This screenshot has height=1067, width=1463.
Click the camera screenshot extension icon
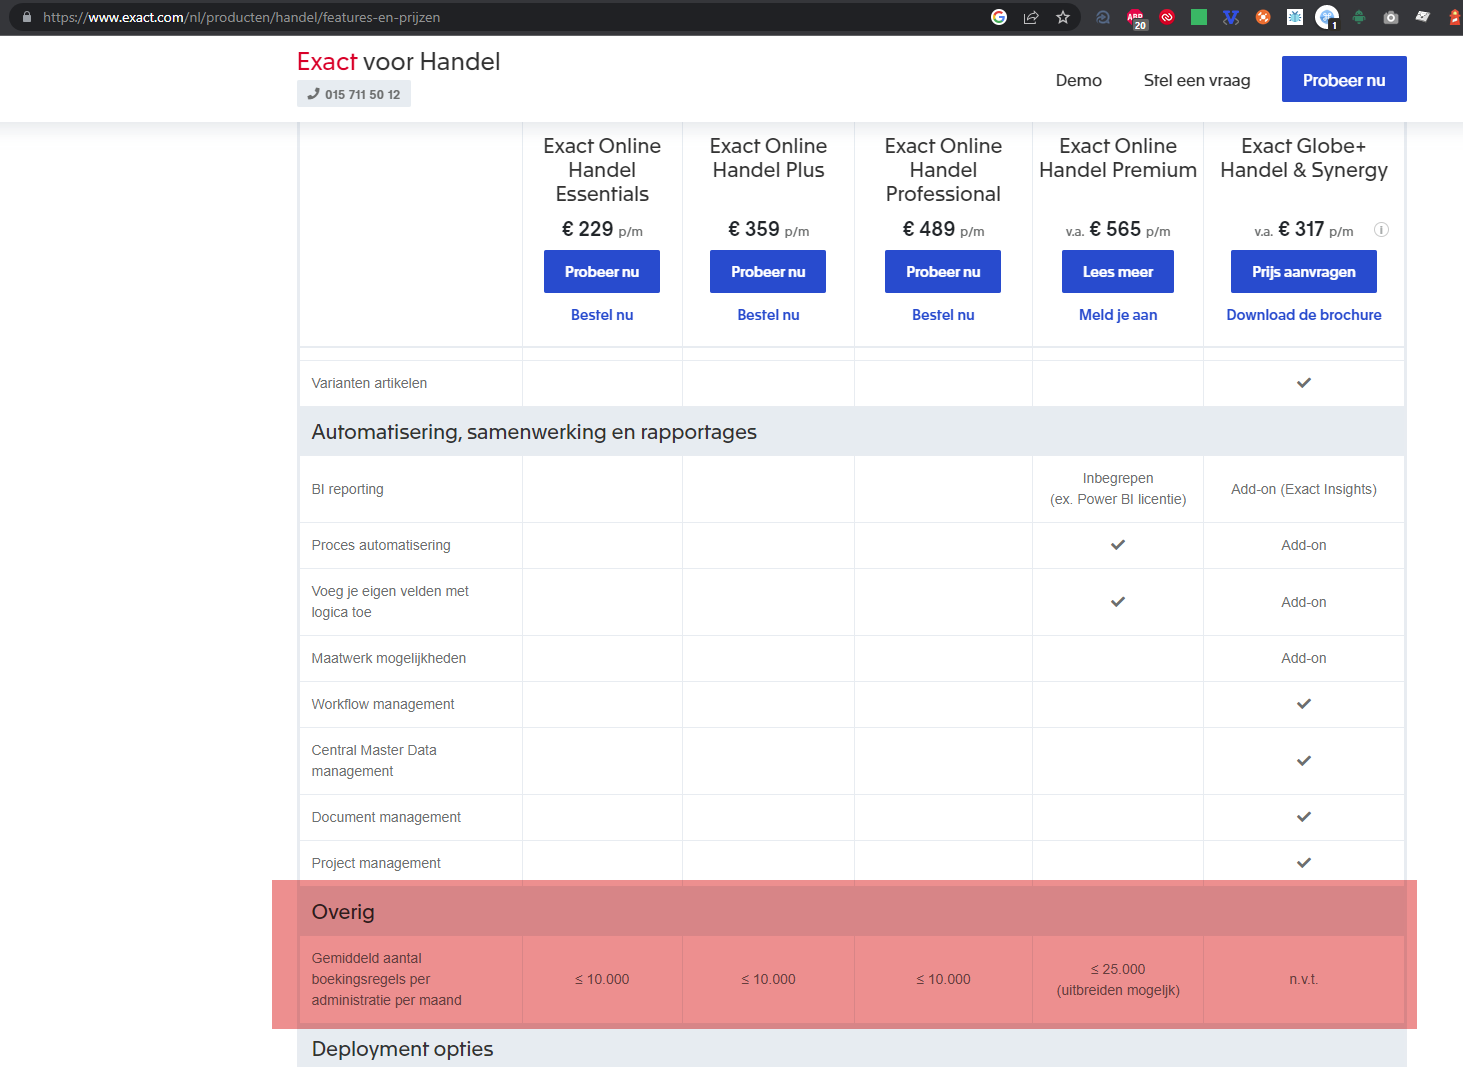pos(1391,17)
